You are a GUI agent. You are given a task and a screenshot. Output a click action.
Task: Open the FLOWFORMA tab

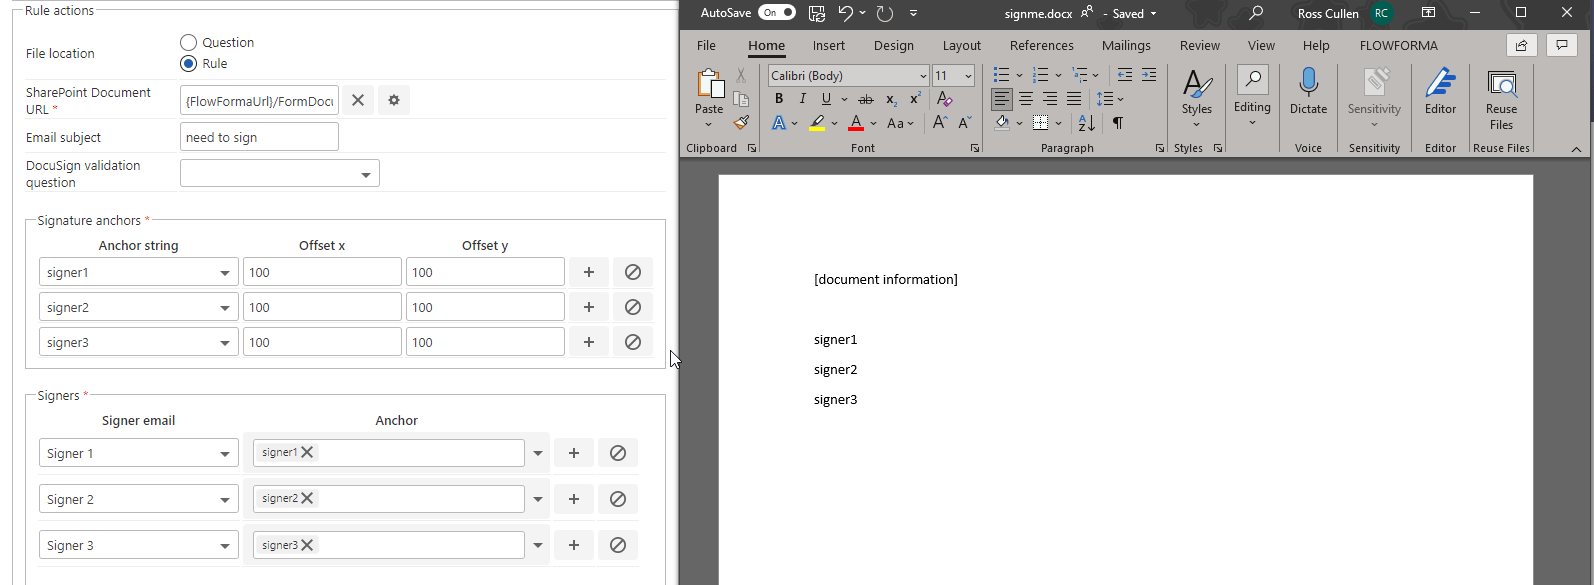pyautogui.click(x=1398, y=45)
